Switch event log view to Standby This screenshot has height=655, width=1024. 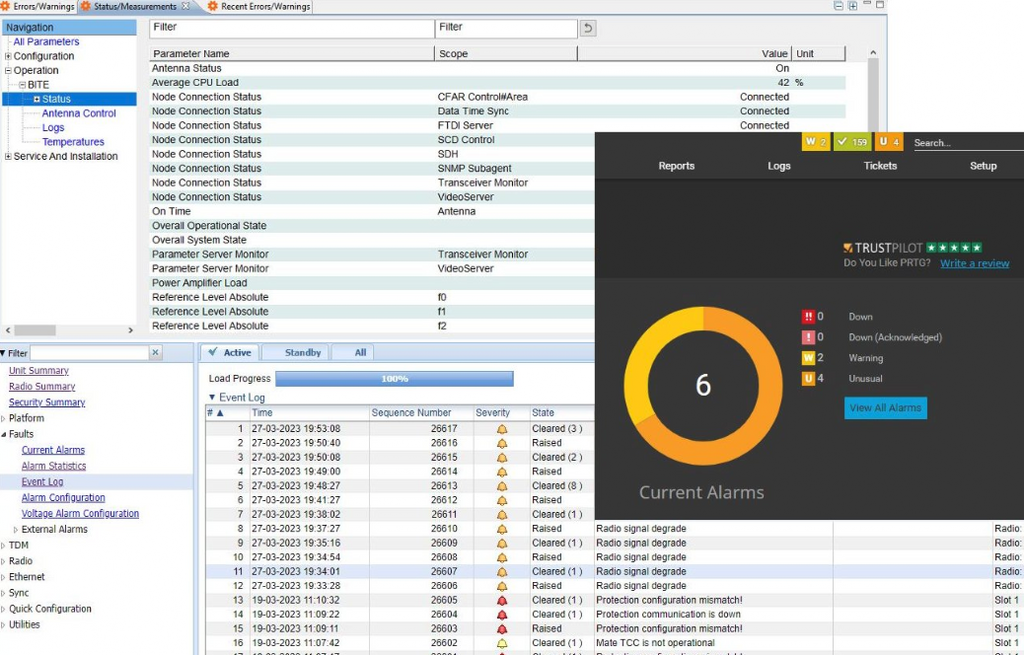click(x=302, y=352)
